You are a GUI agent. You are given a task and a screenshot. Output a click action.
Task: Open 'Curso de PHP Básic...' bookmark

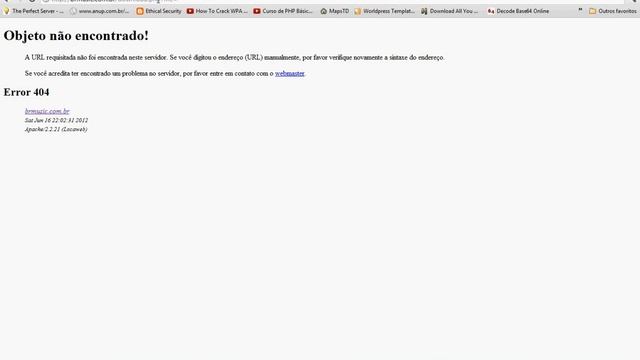coord(283,11)
